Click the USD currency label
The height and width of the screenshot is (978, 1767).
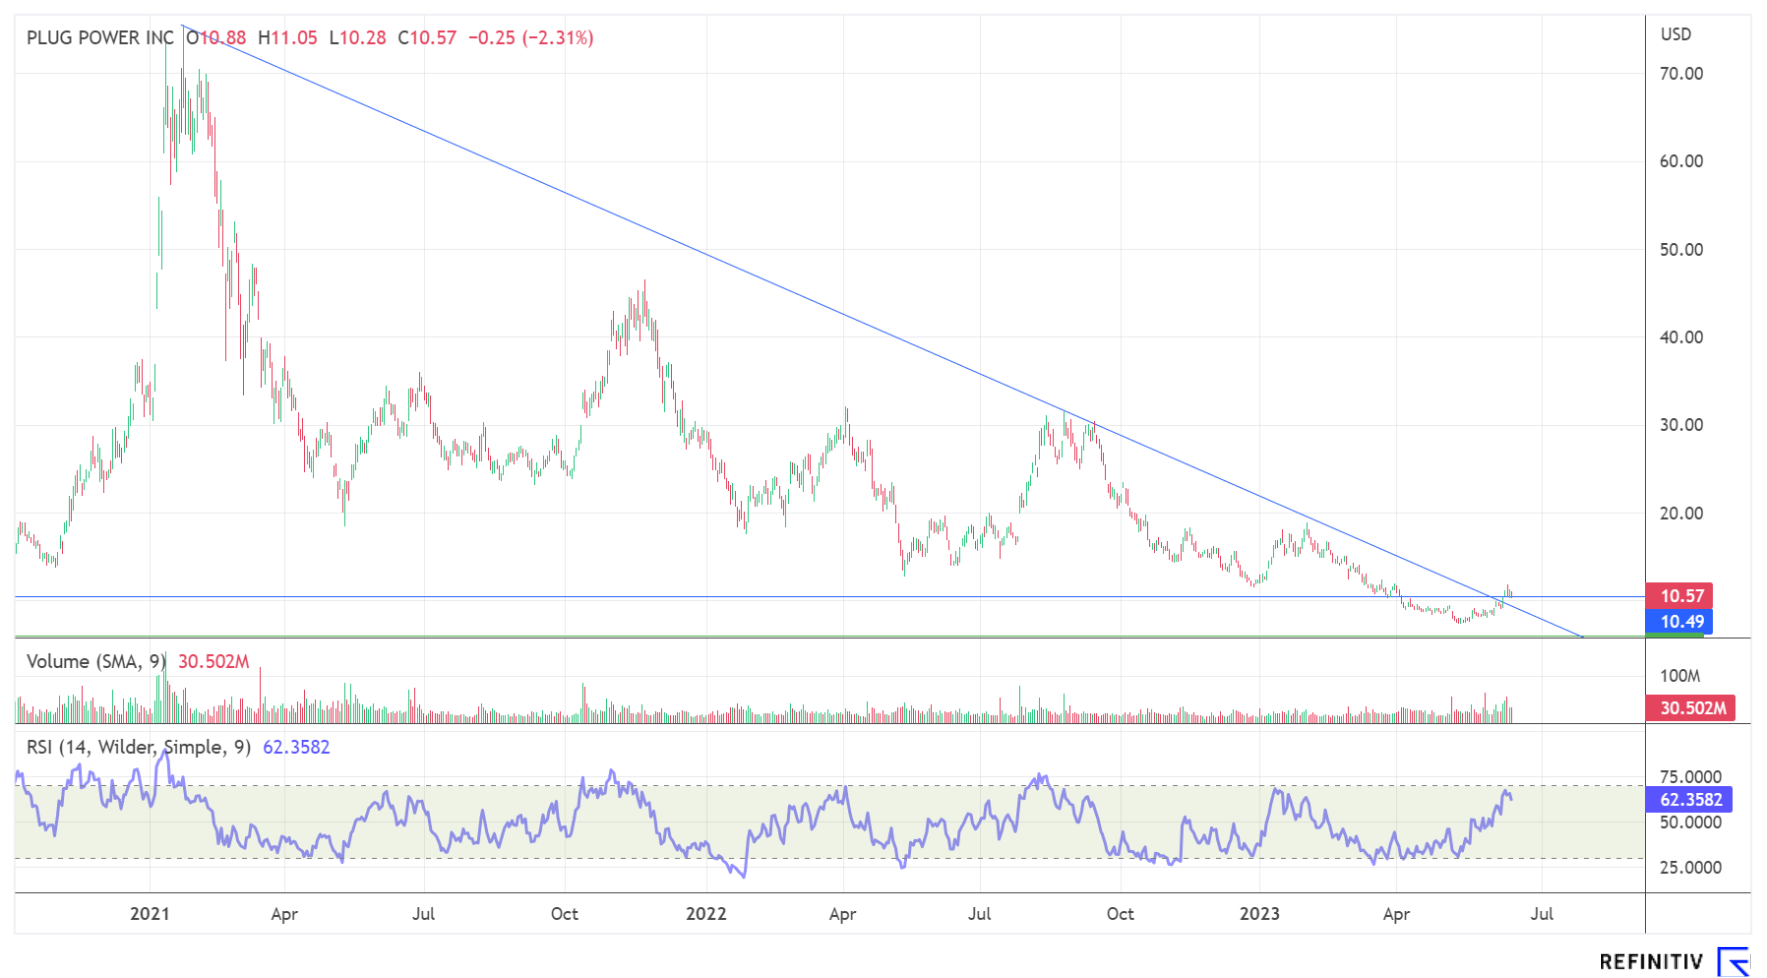click(x=1676, y=34)
